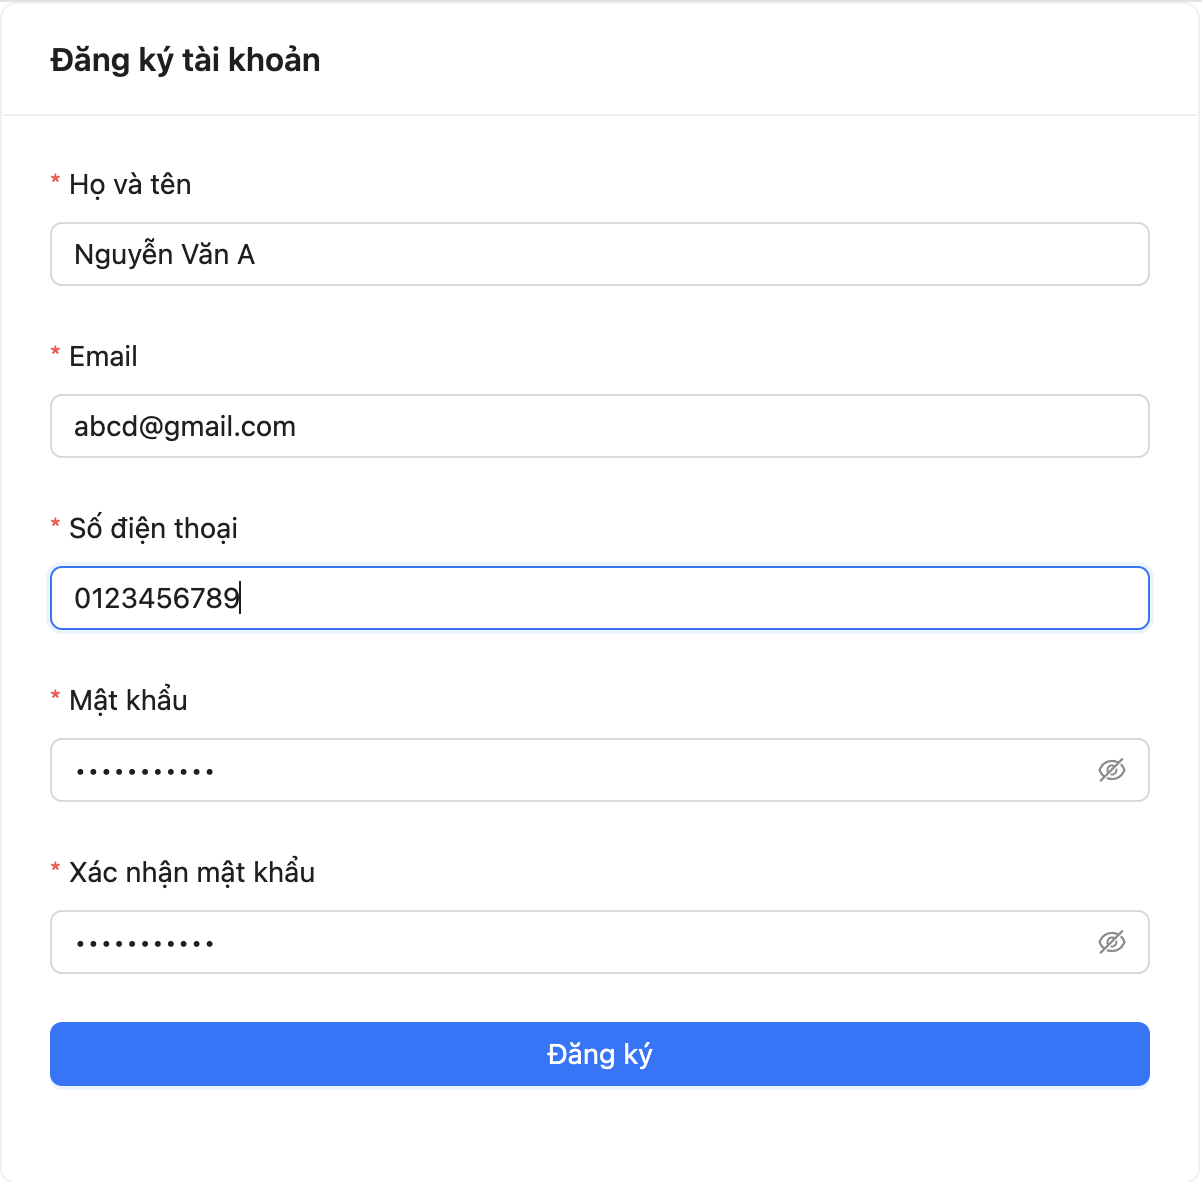Viewport: 1202px width, 1182px height.
Task: Click the Xác nhận mật khẩu label
Action: [x=192, y=873]
